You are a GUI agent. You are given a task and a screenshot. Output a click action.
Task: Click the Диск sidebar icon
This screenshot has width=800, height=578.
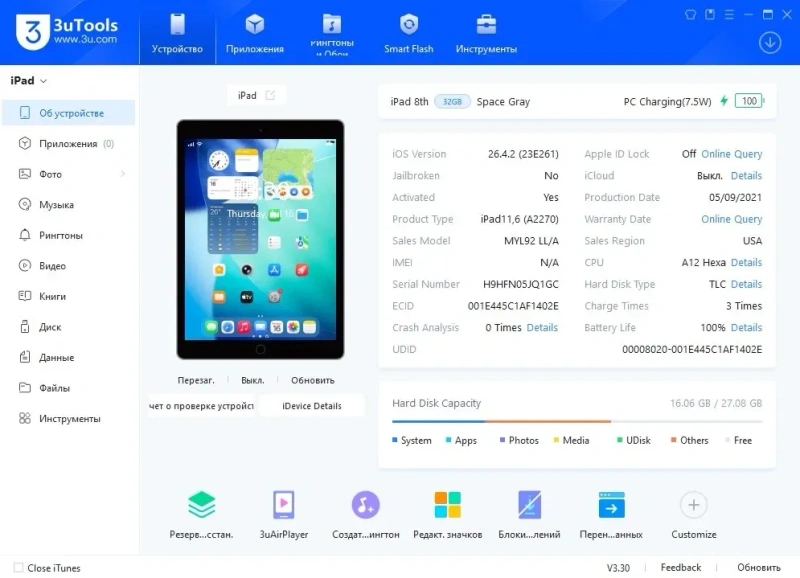tap(24, 326)
